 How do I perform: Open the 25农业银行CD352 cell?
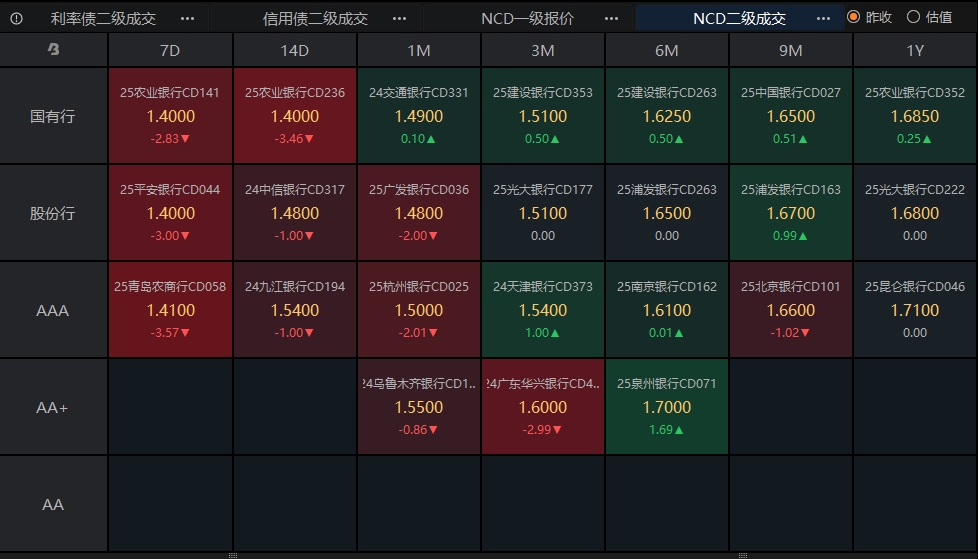pyautogui.click(x=915, y=116)
